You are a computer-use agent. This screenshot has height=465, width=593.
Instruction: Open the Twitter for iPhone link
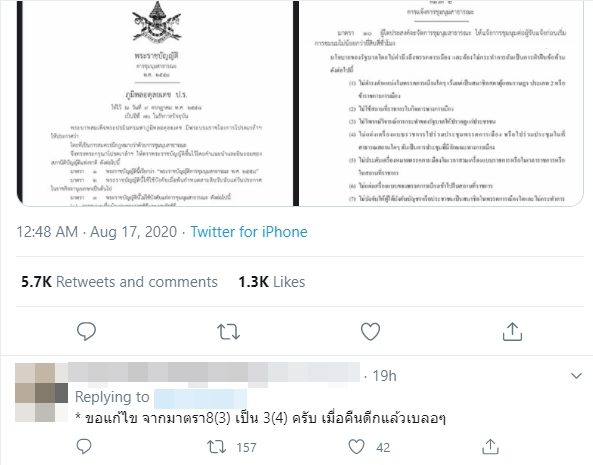coord(249,232)
